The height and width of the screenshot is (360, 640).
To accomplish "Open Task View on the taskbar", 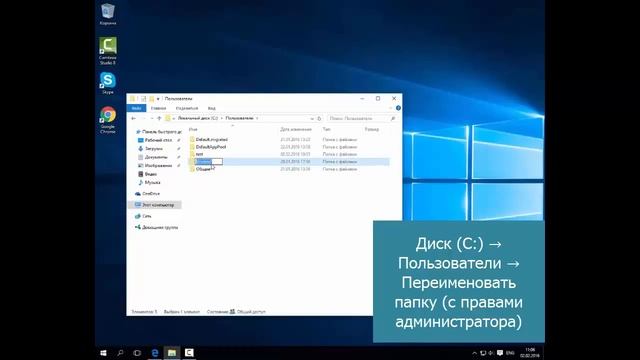I will point(137,353).
